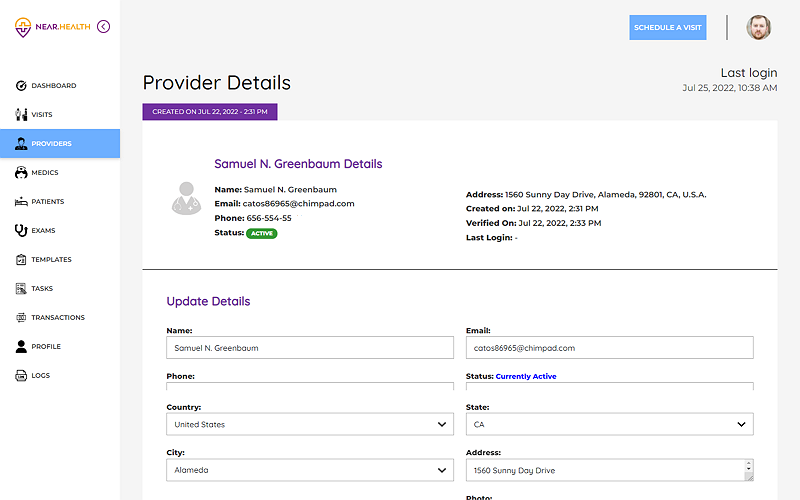800x500 pixels.
Task: Click the Templates clipboard icon
Action: pos(21,260)
